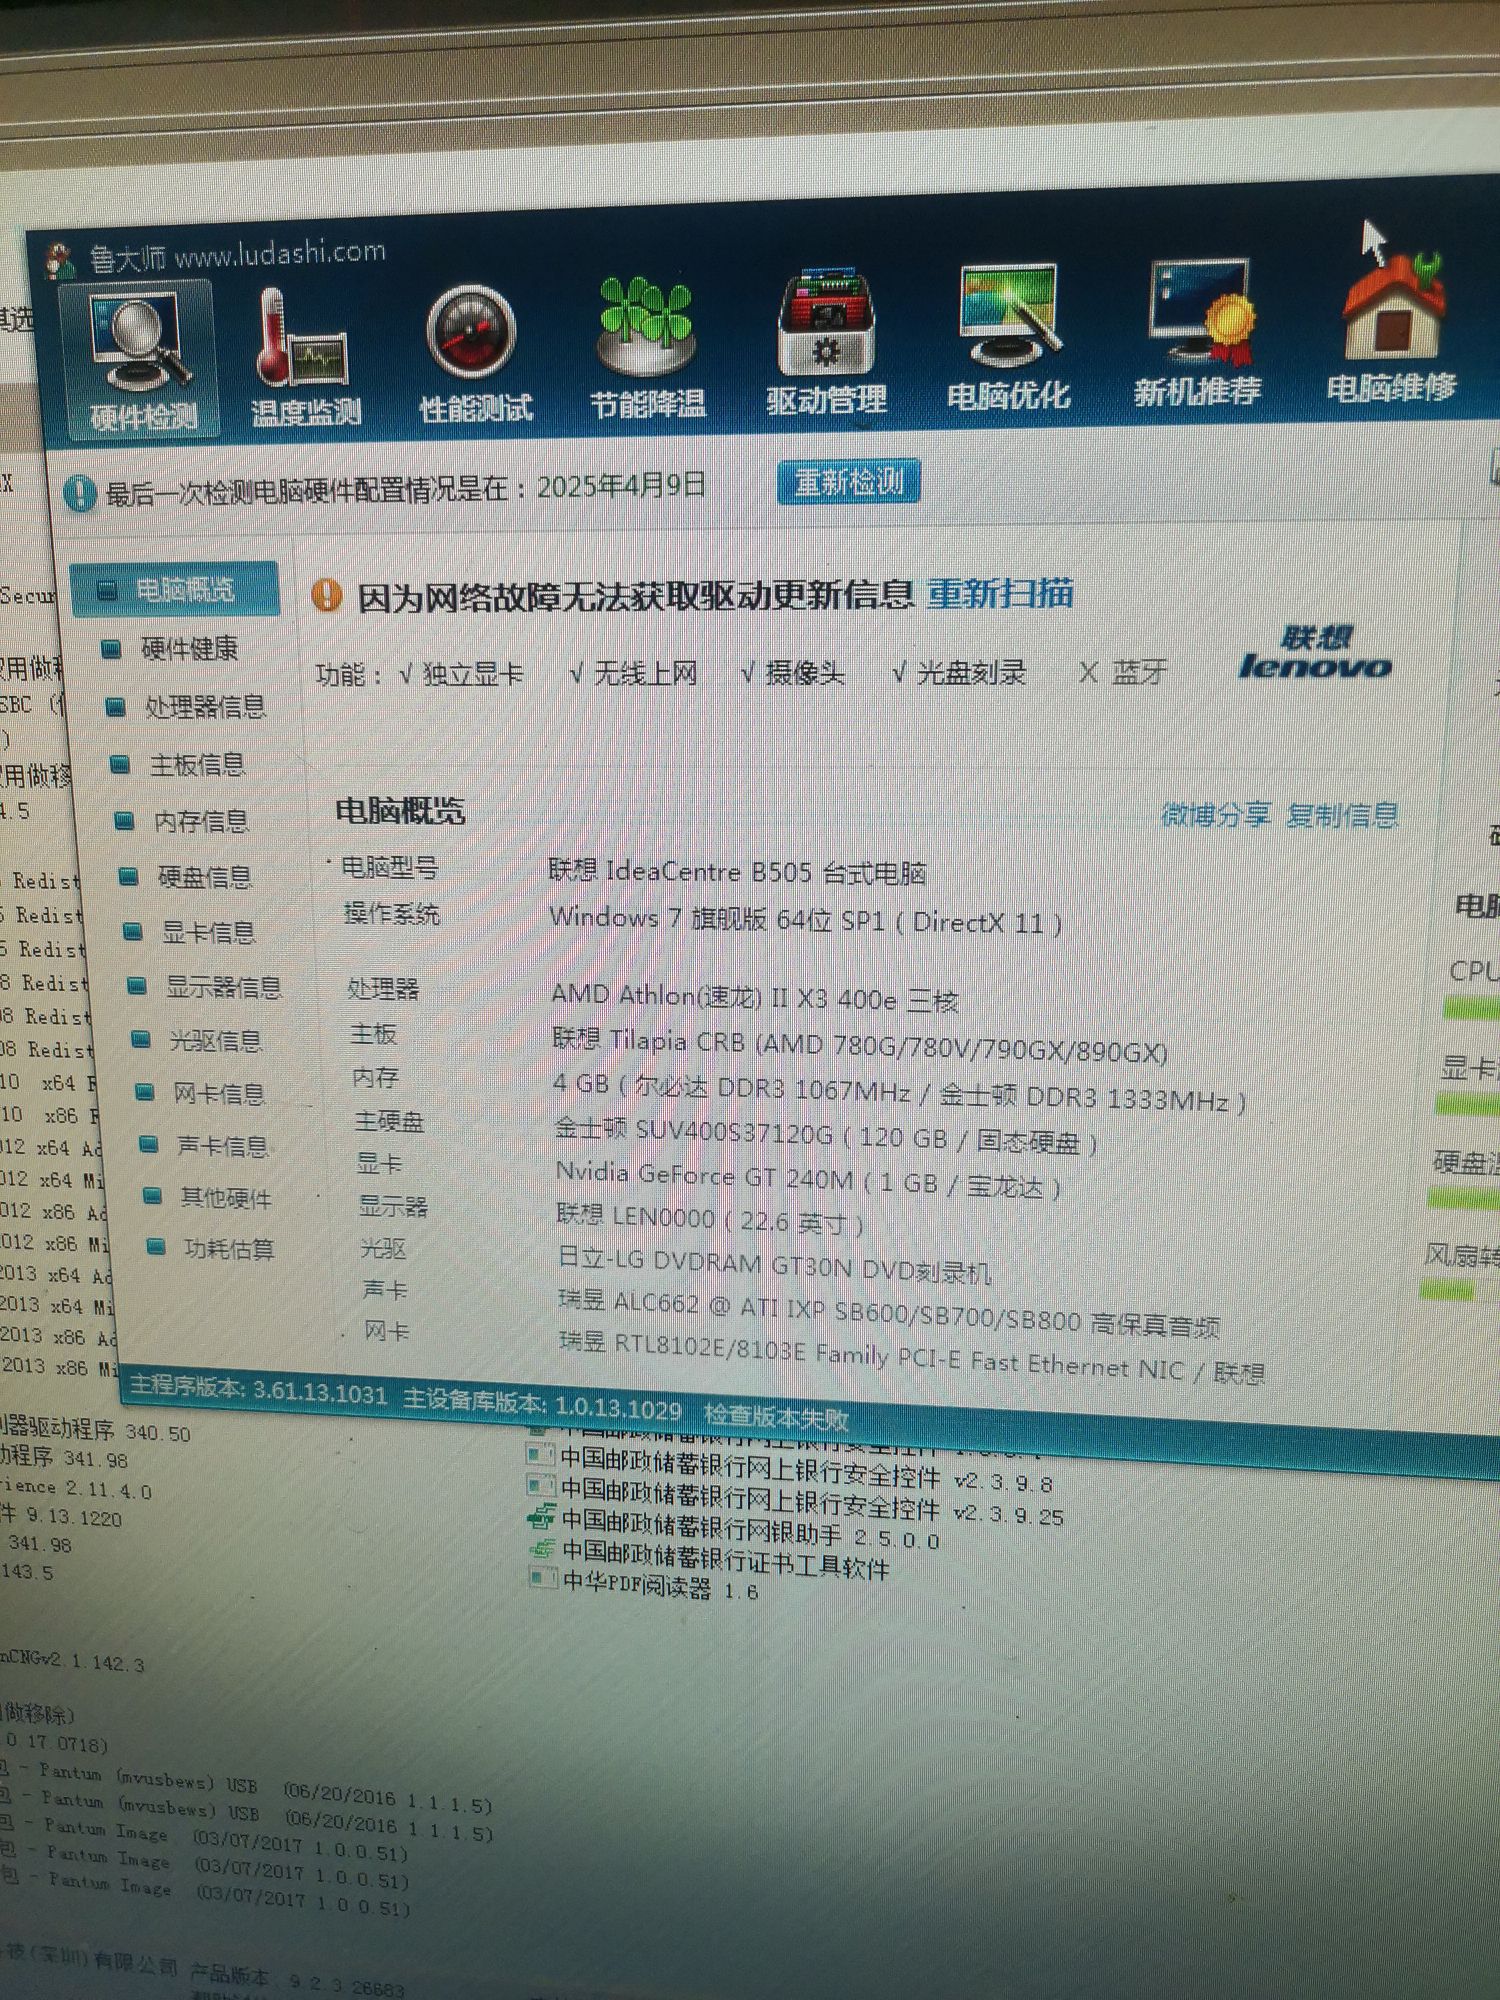
Task: Click the 无线上网 feature indicator
Action: (633, 673)
